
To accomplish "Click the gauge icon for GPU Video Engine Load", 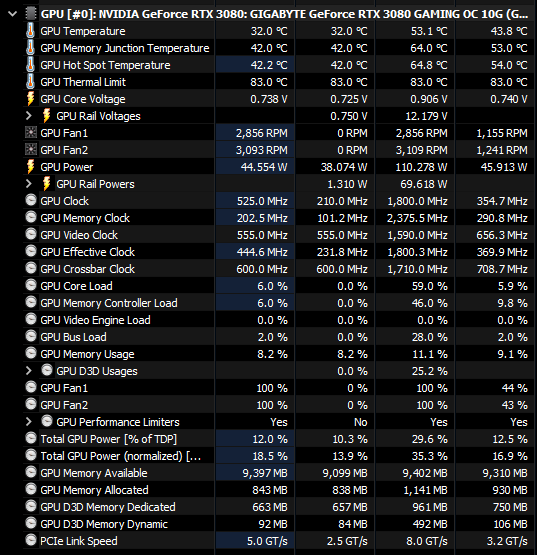I will pyautogui.click(x=31, y=319).
